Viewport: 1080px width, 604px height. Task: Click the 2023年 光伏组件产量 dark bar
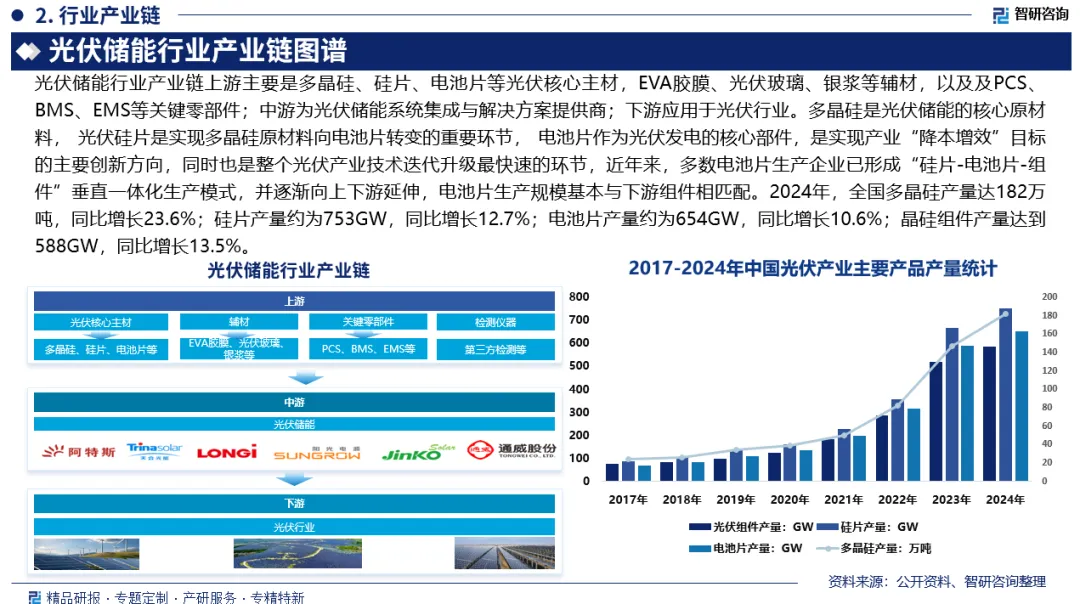pos(936,421)
